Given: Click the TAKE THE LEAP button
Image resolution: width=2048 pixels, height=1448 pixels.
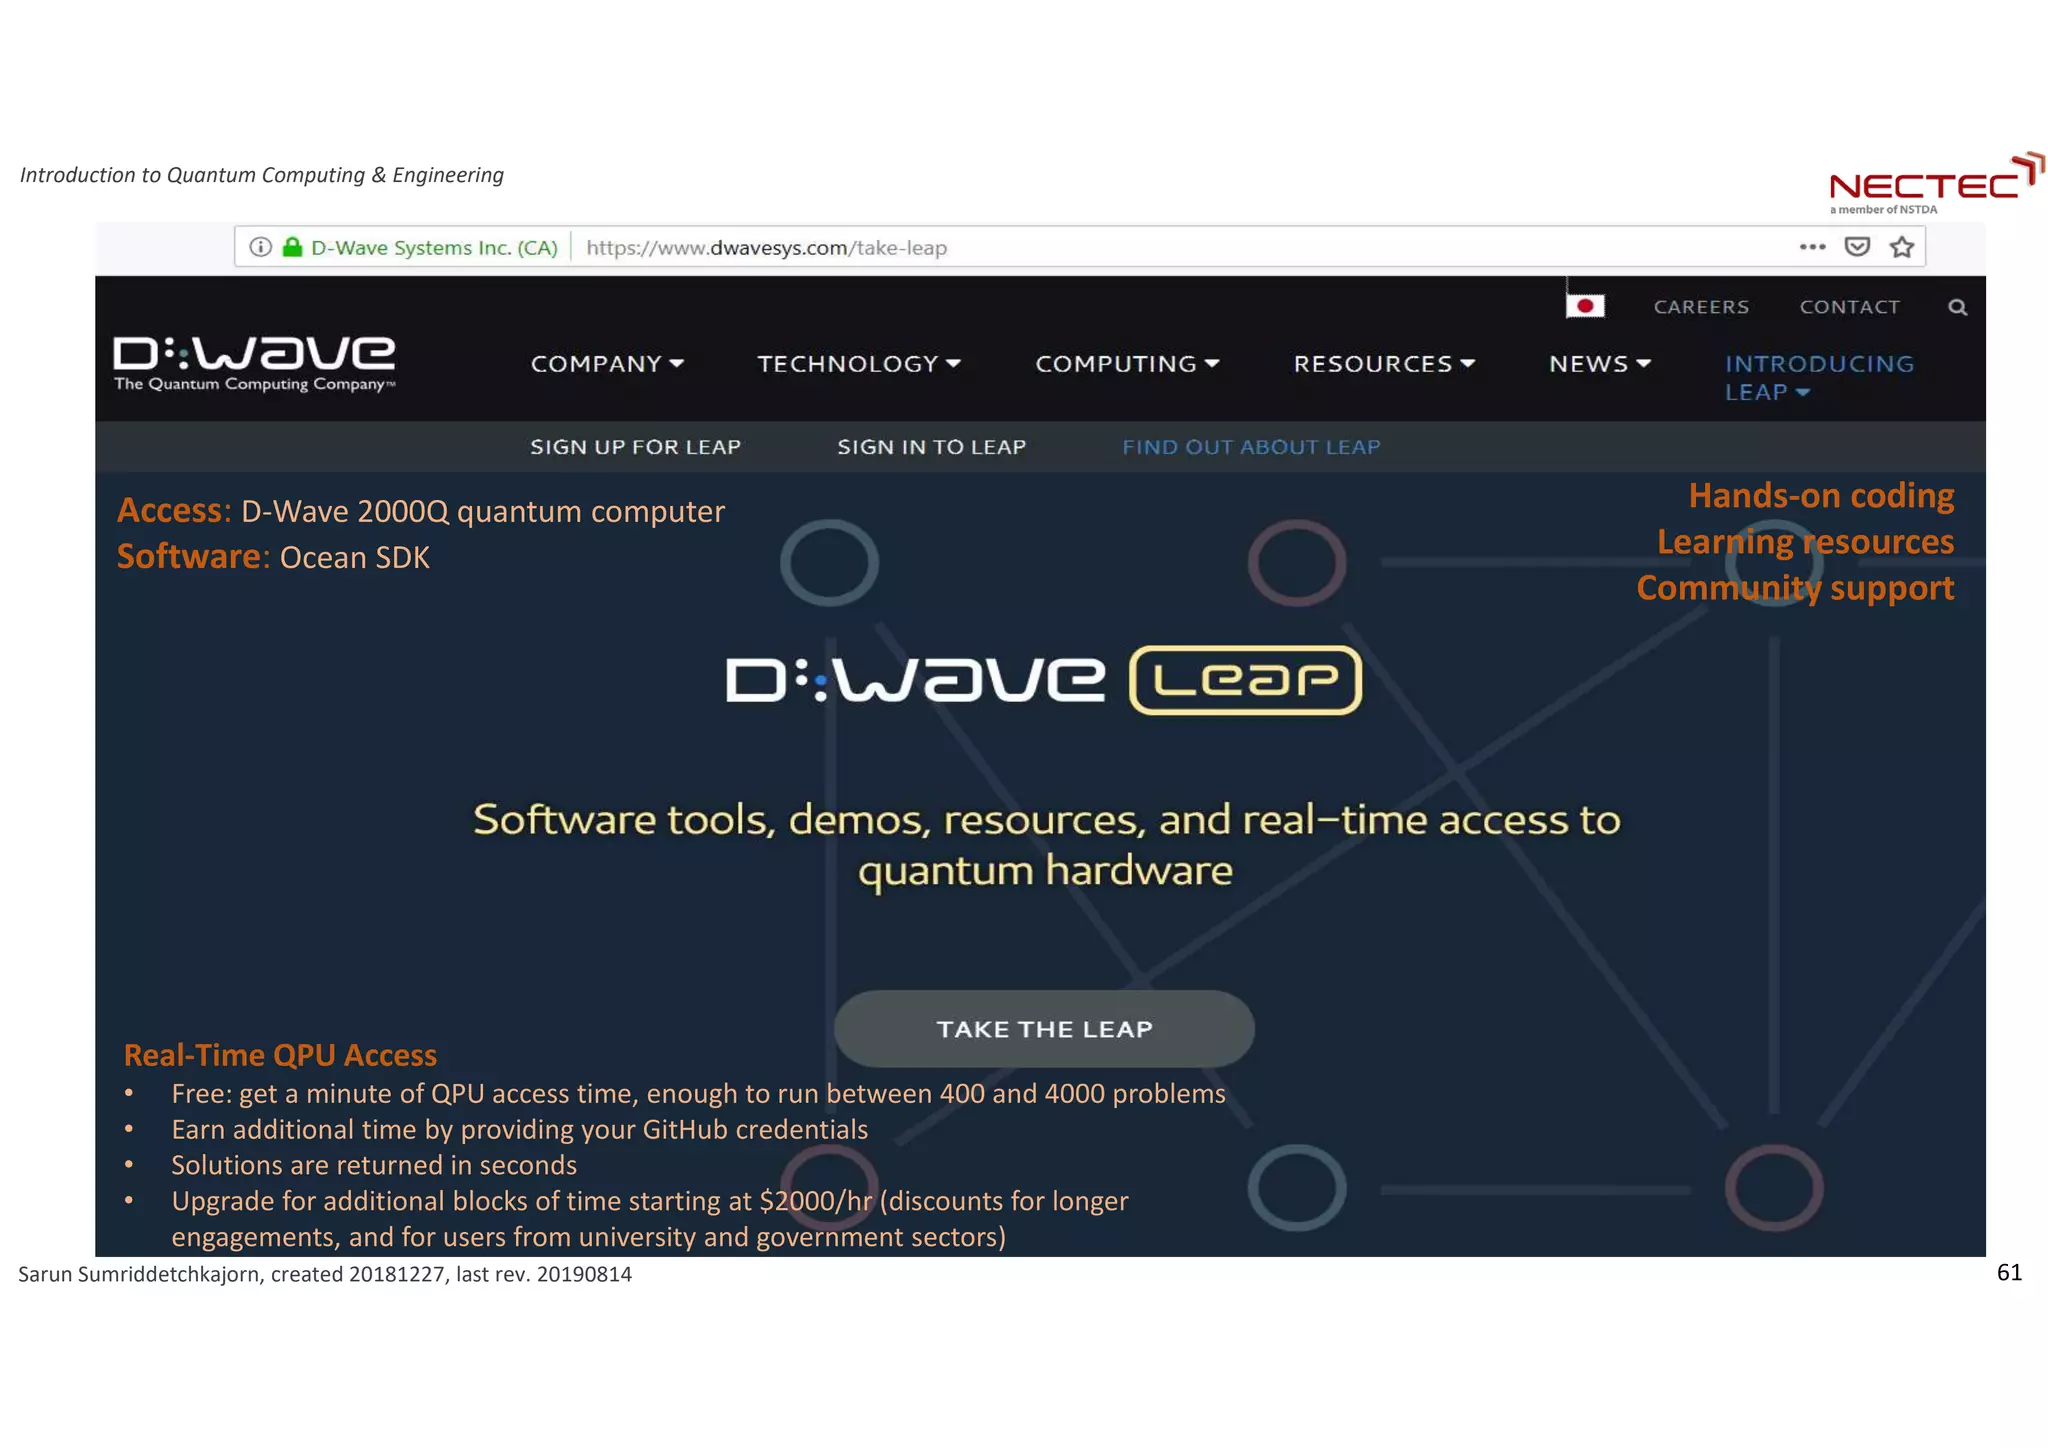Looking at the screenshot, I should 1044,1029.
